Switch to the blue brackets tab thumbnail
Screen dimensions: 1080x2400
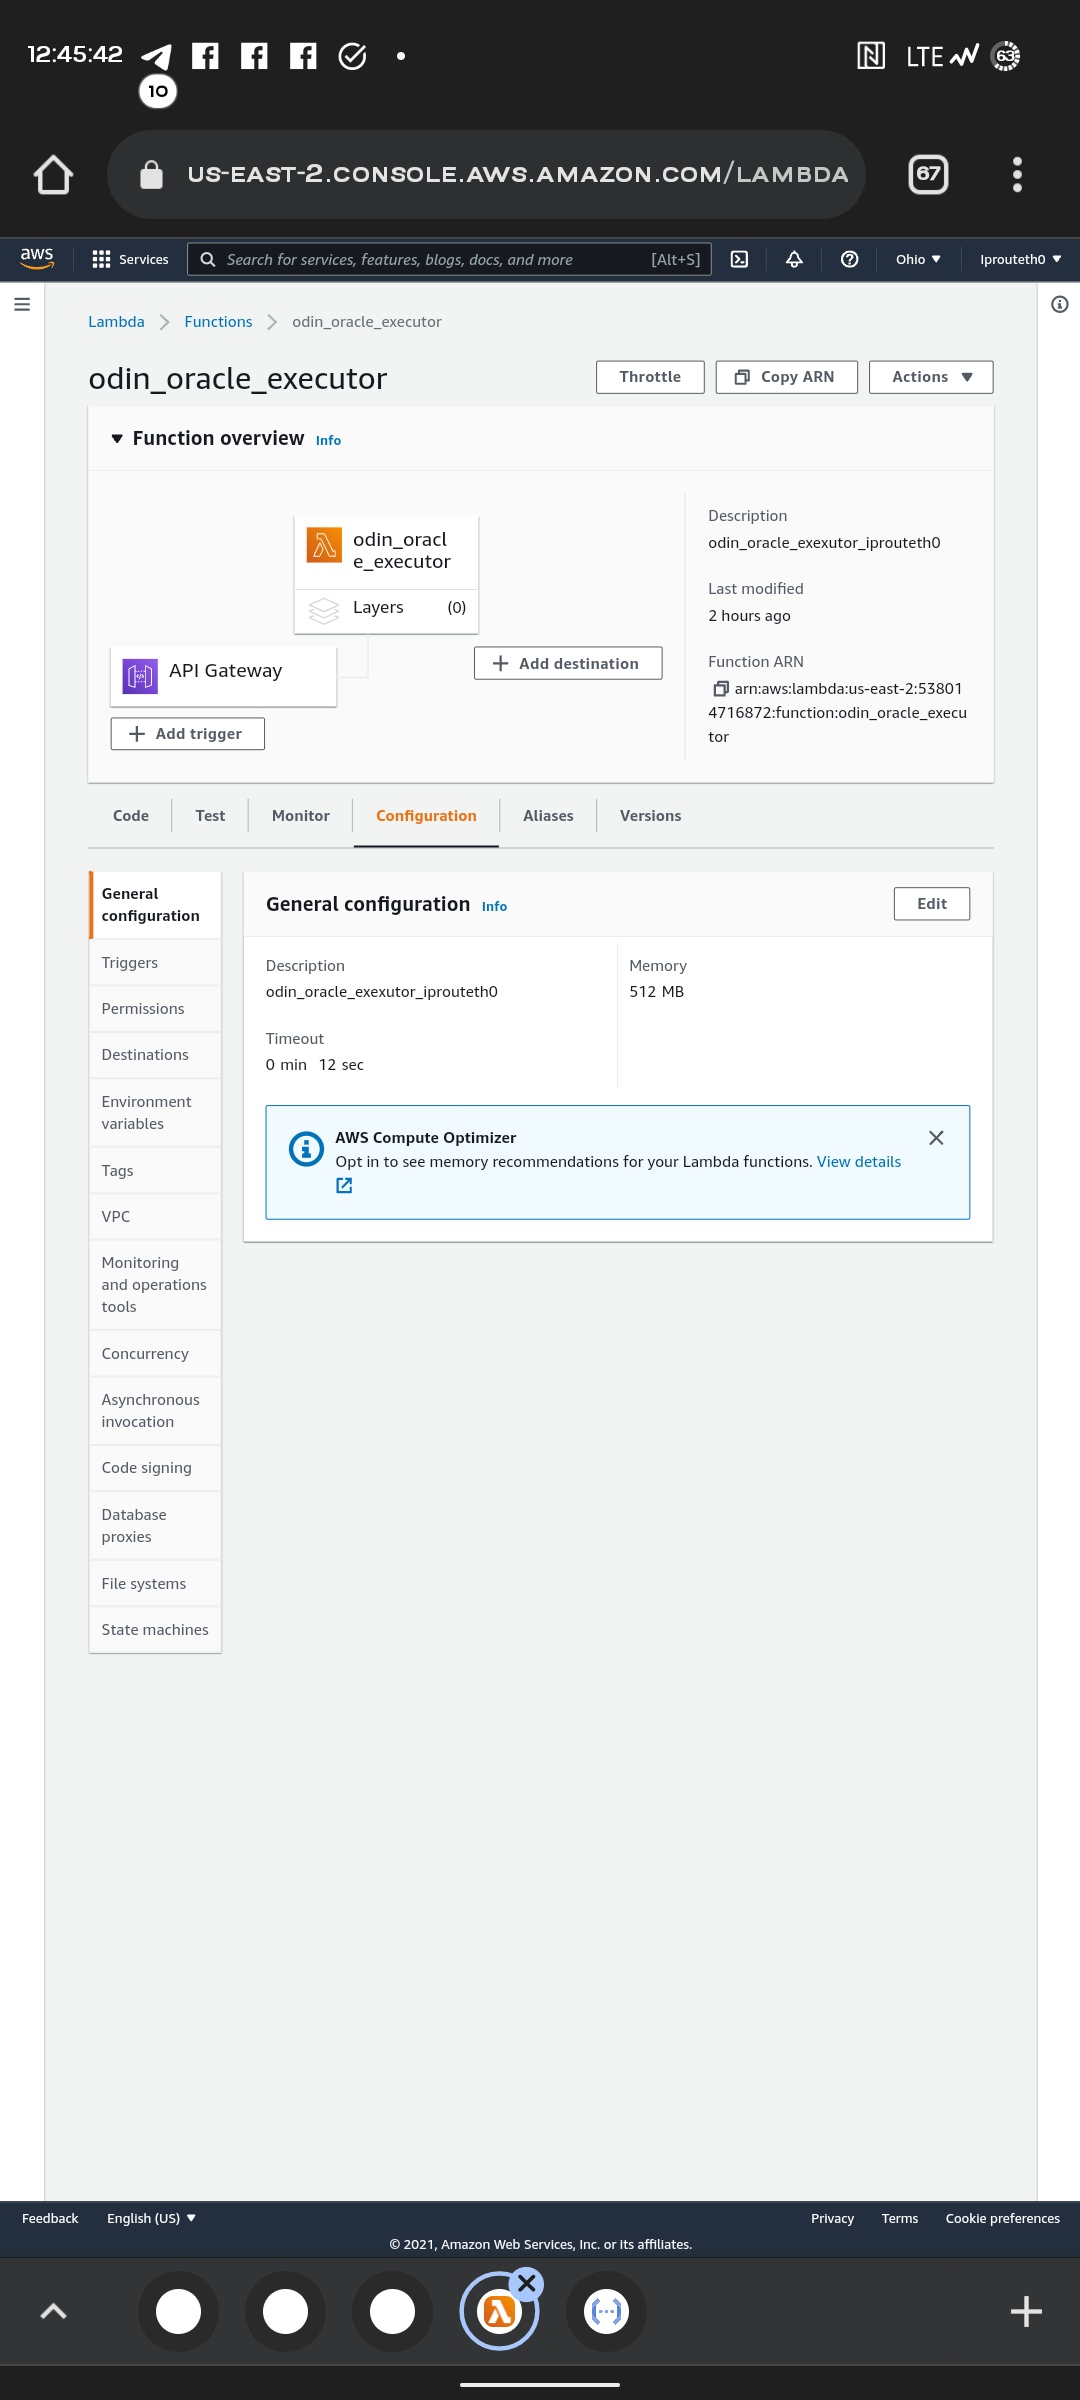click(606, 2311)
